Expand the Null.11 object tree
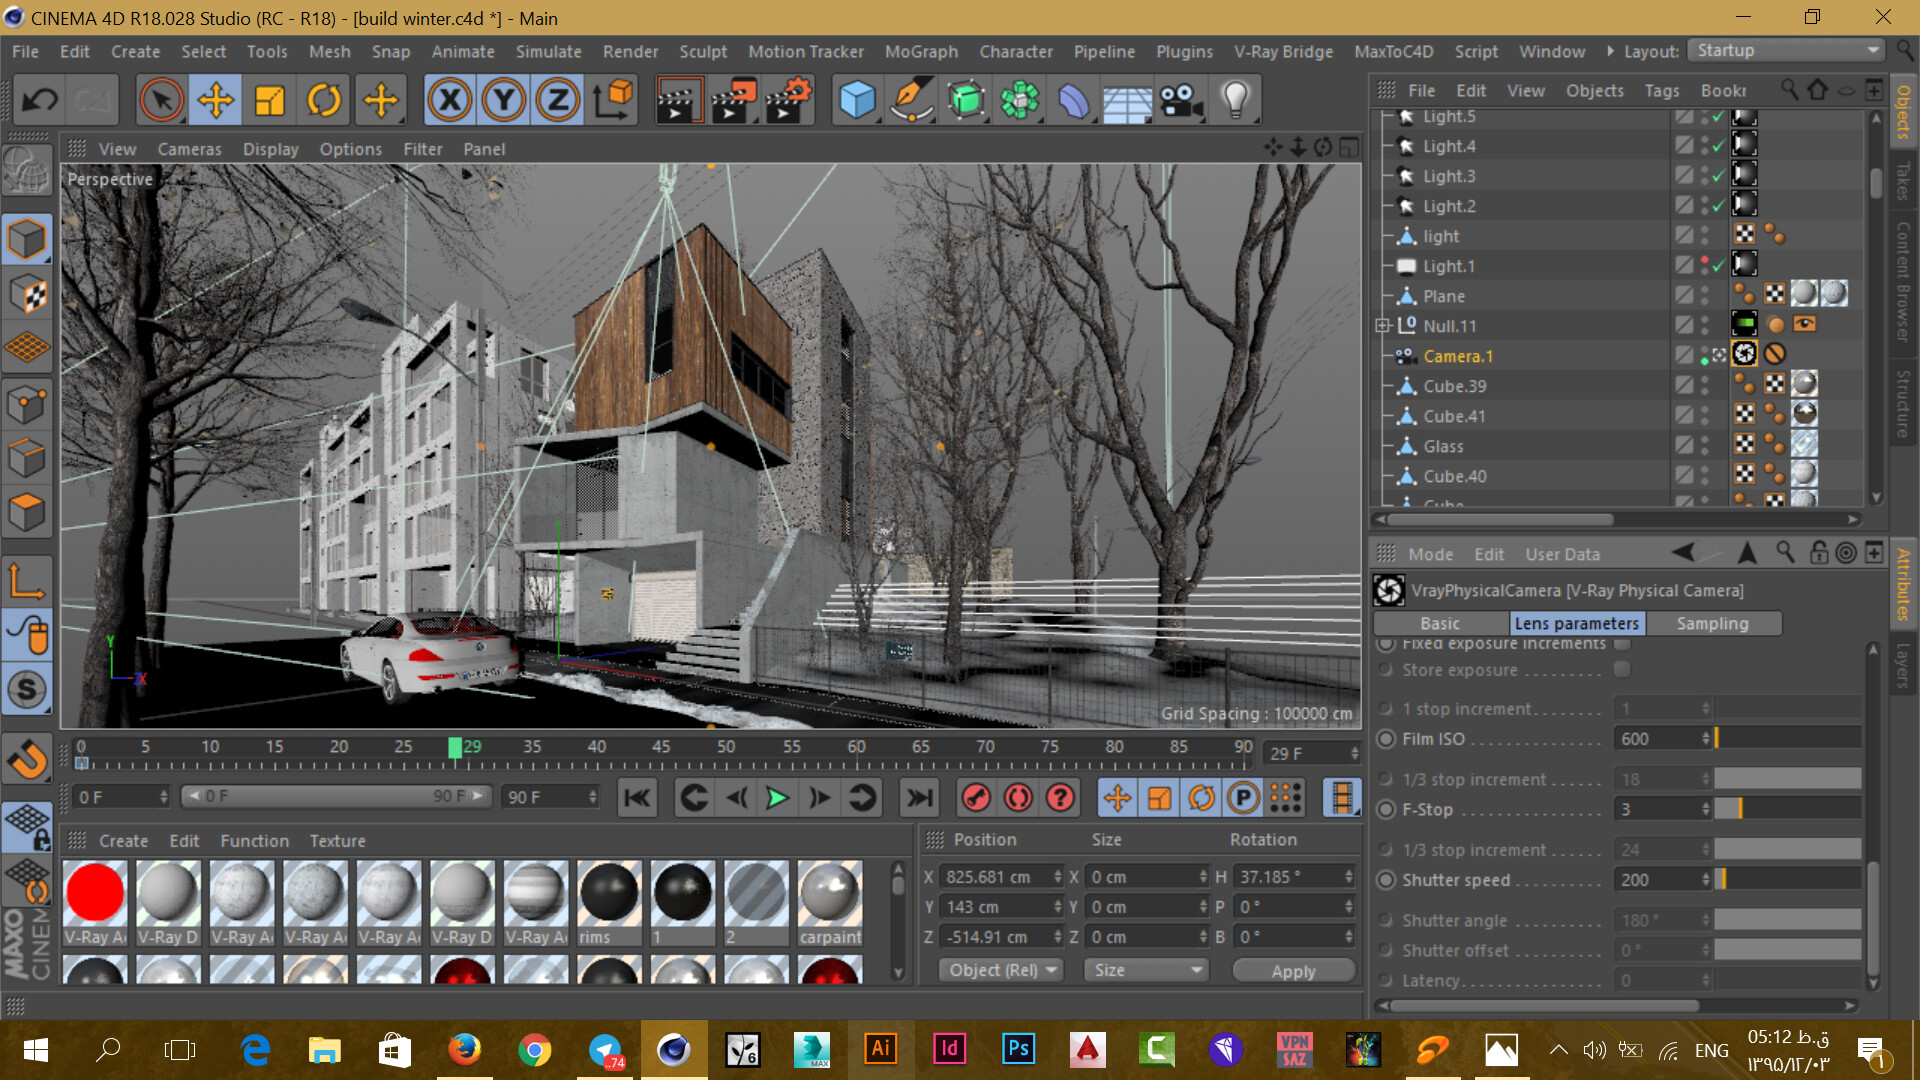This screenshot has height=1080, width=1920. coord(1382,326)
